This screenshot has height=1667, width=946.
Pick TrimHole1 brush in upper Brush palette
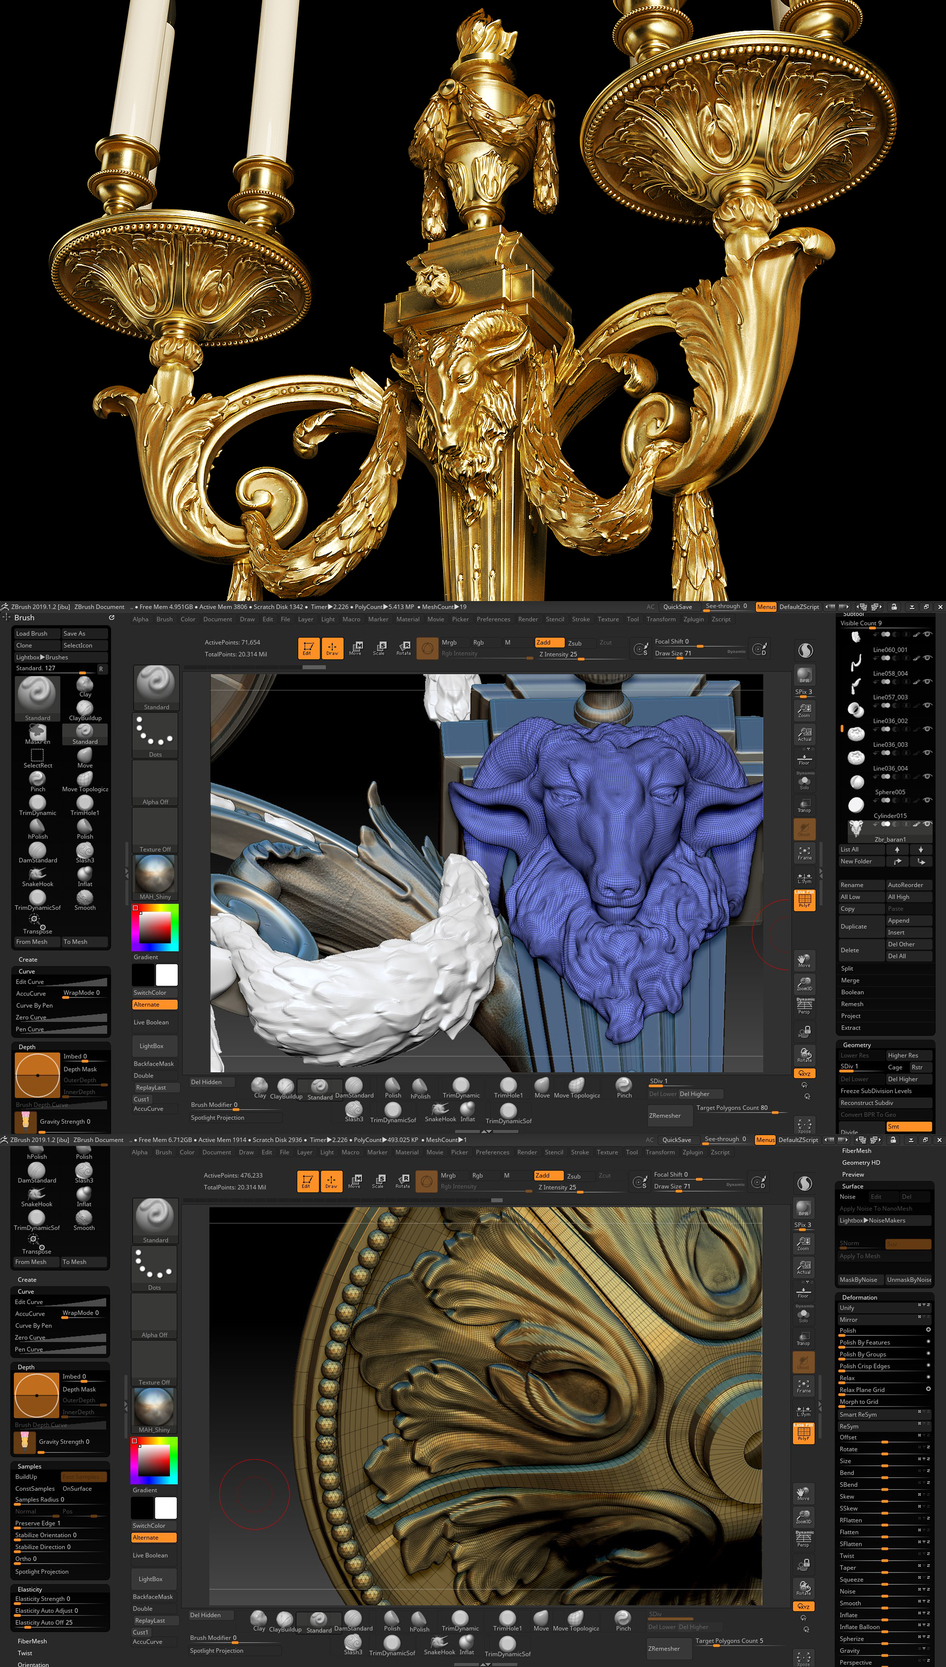tap(85, 805)
